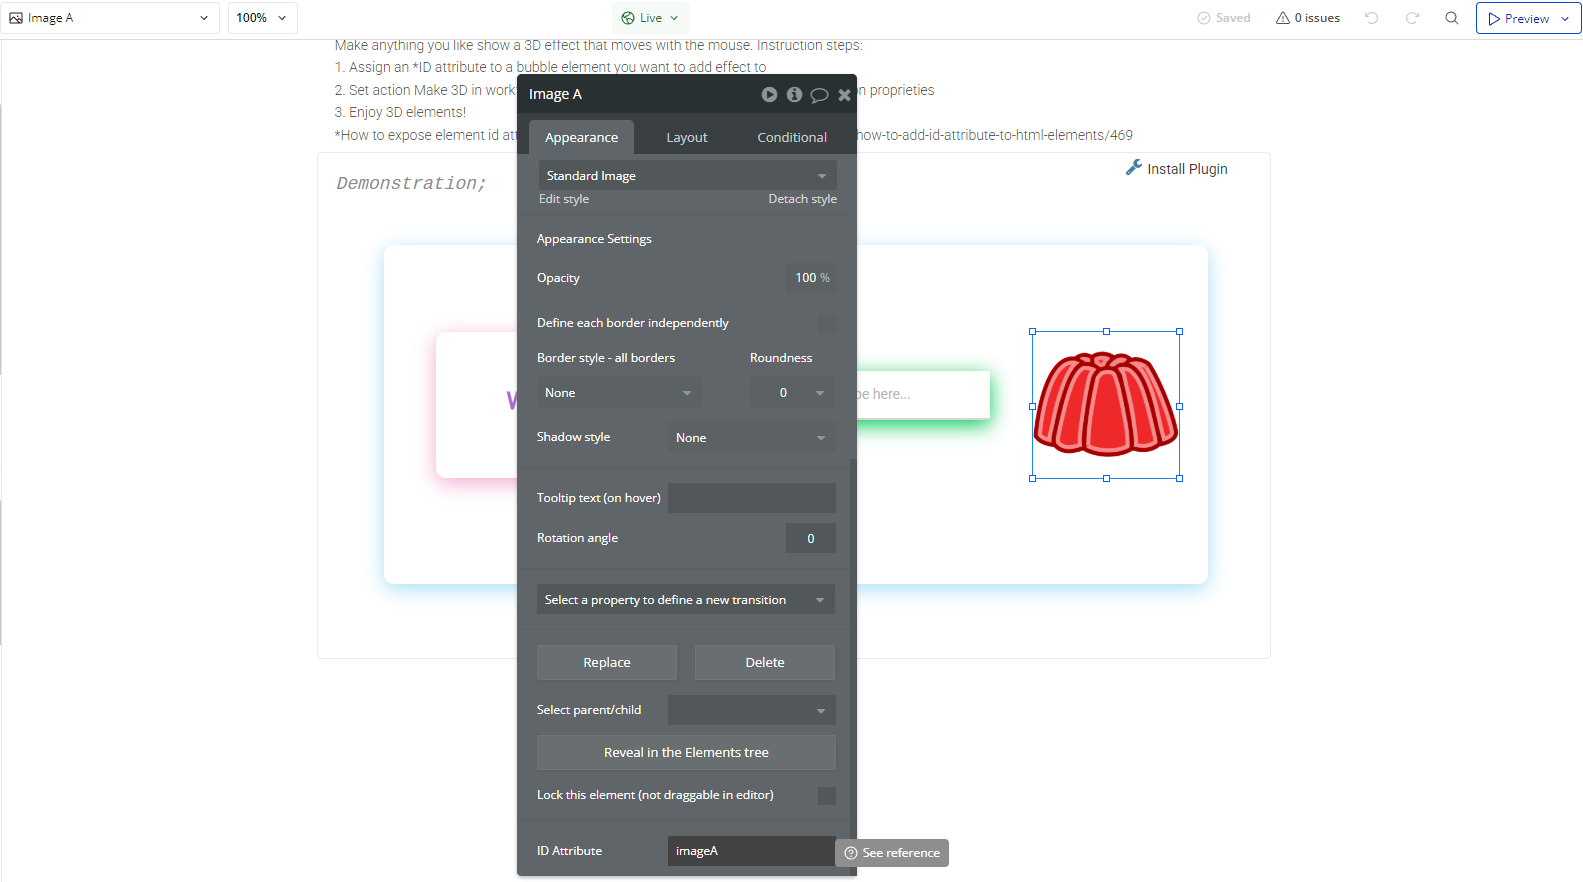The width and height of the screenshot is (1583, 882).
Task: Open the Live version dropdown
Action: point(651,18)
